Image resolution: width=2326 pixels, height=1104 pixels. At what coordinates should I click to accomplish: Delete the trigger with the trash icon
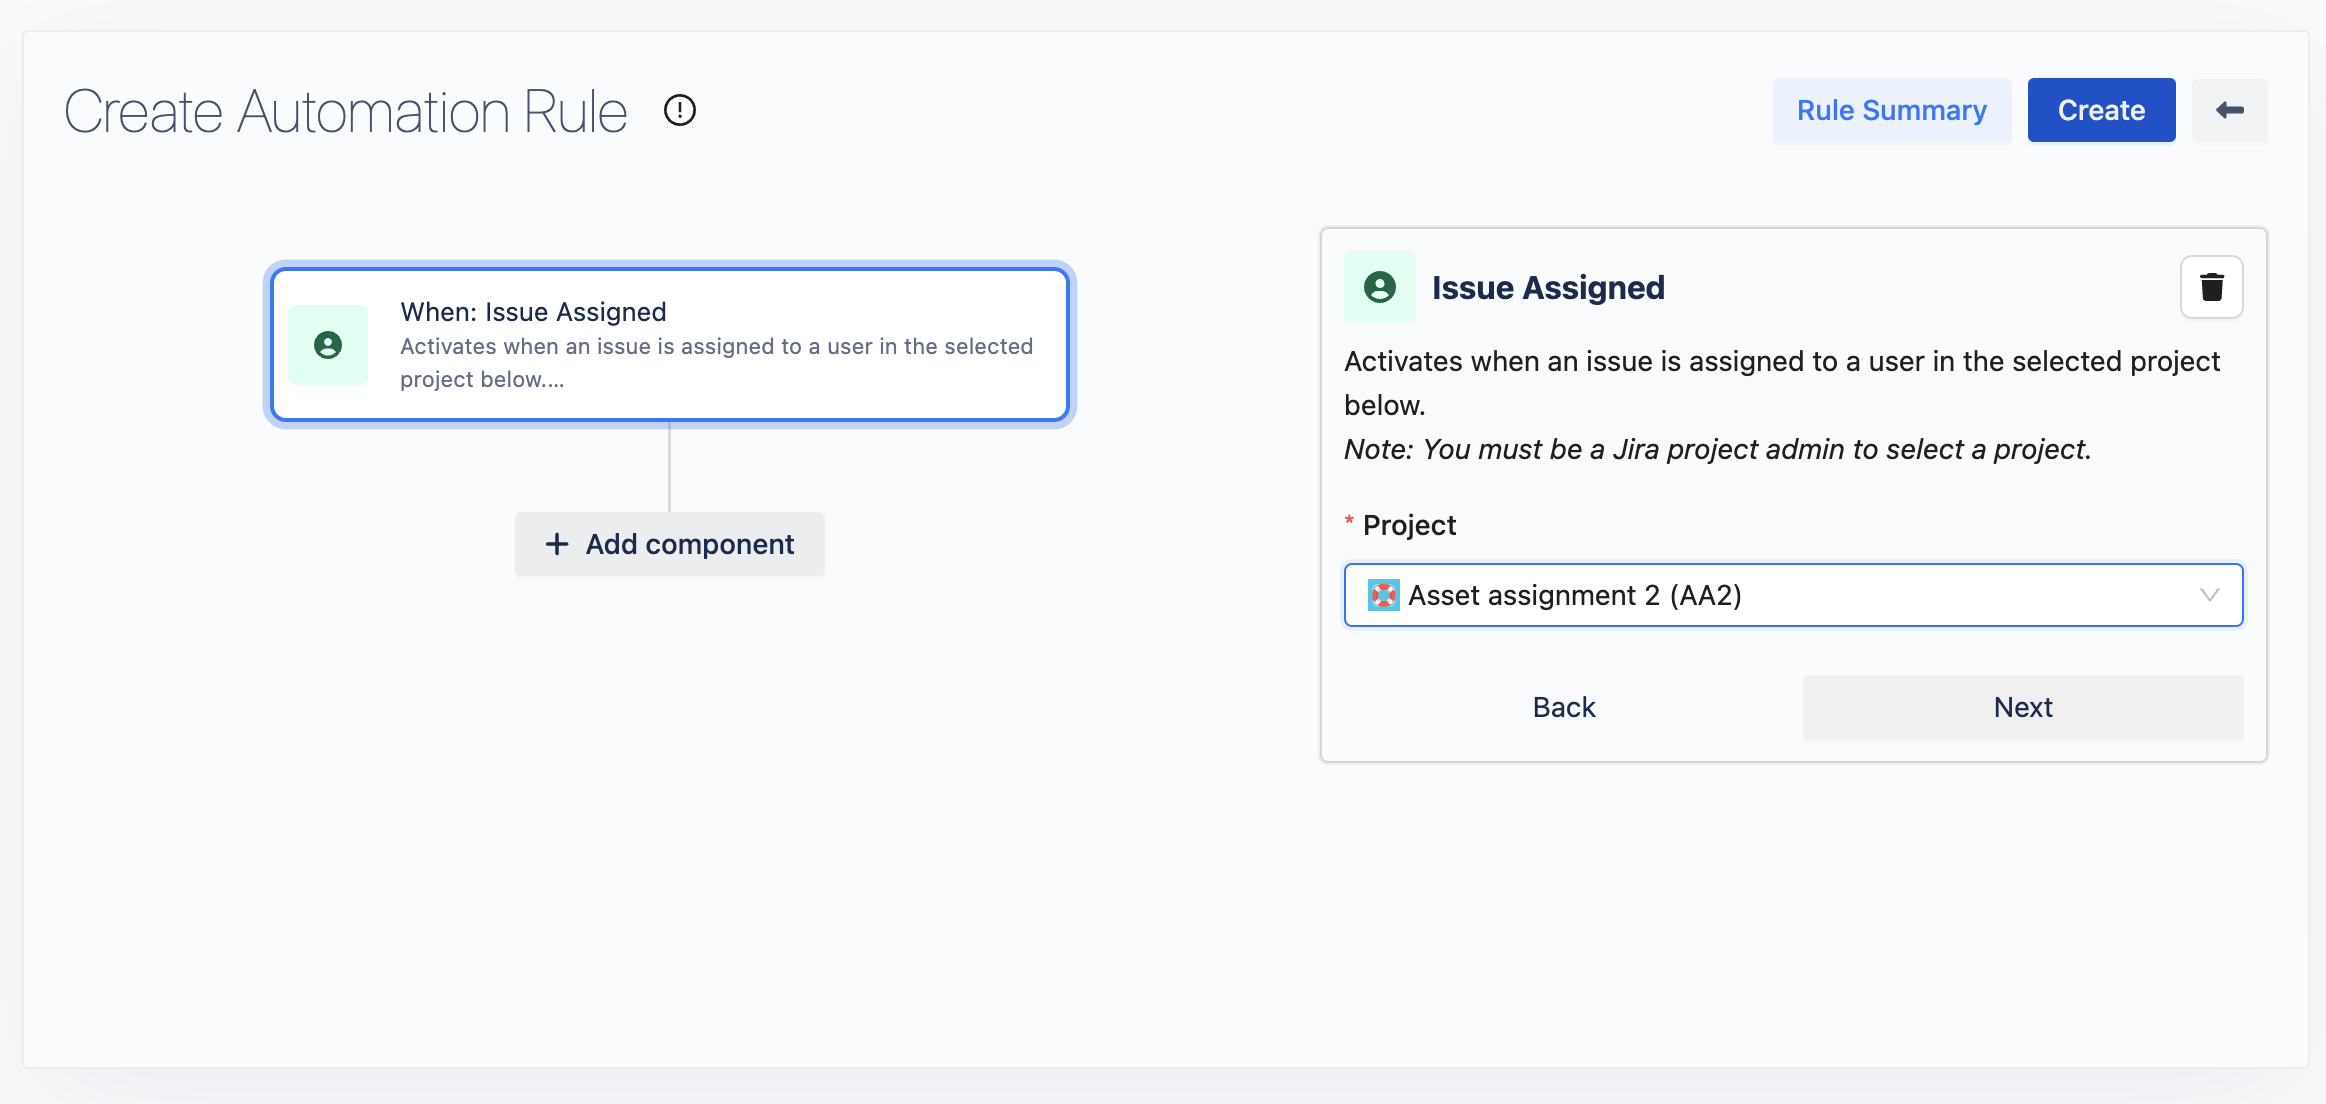coord(2211,288)
